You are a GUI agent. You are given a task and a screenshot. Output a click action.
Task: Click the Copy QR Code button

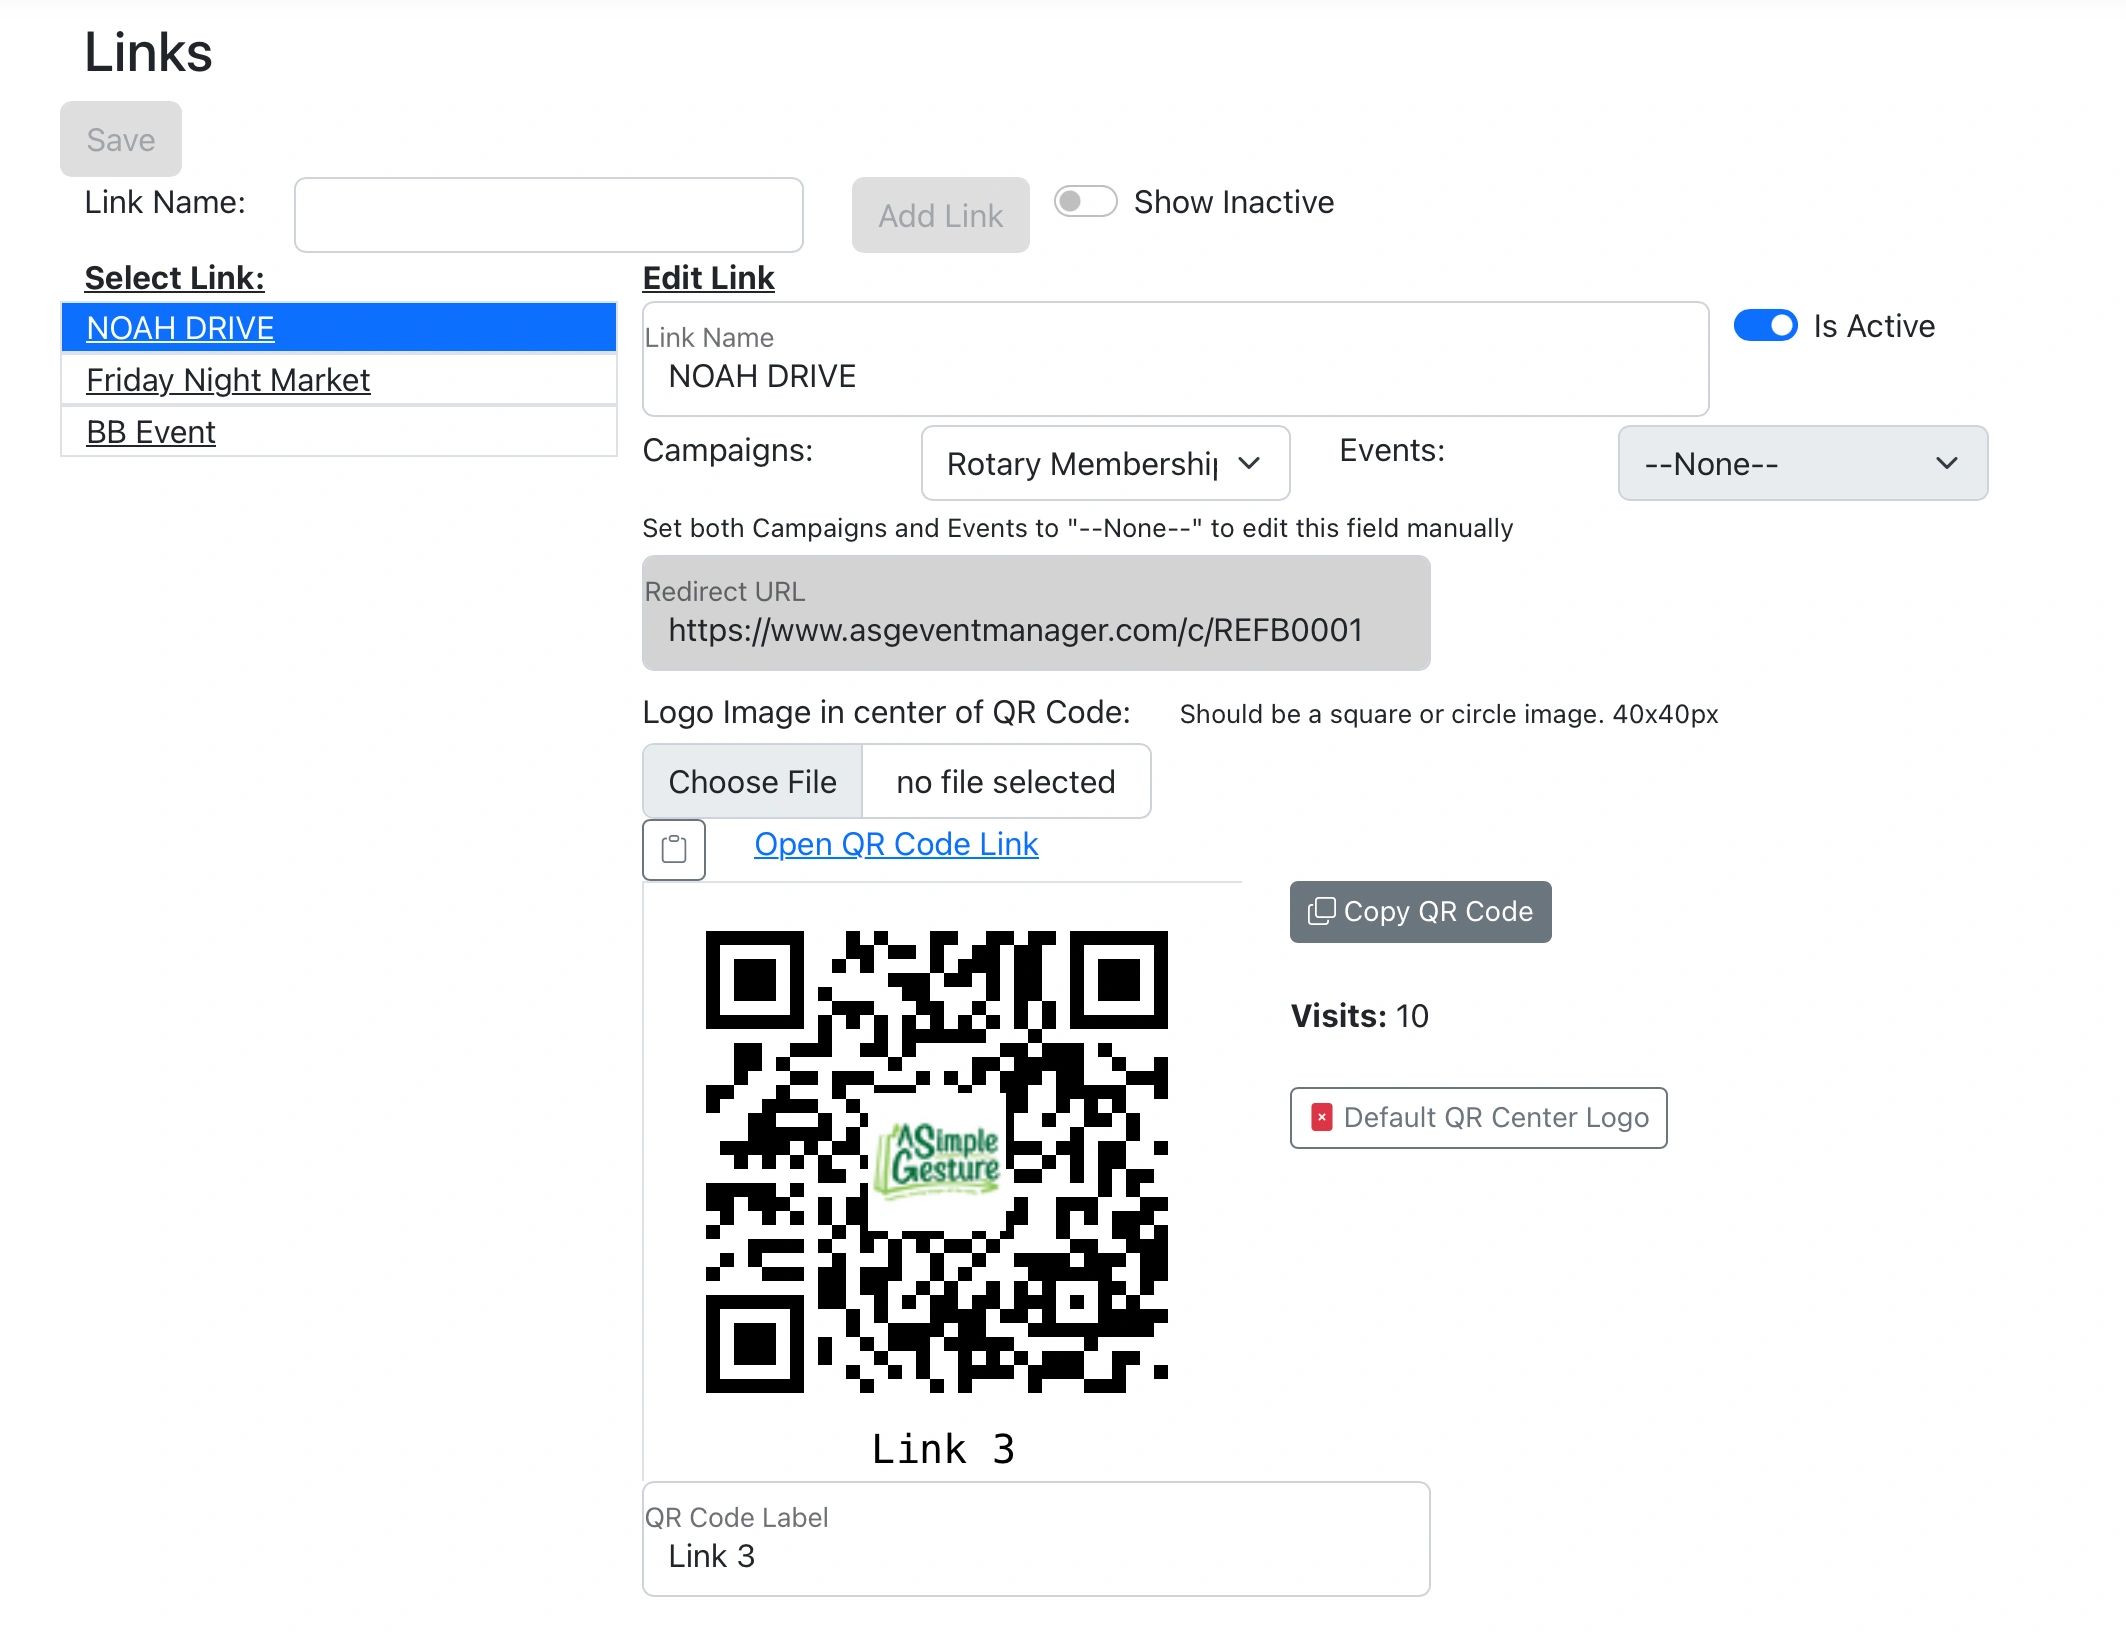(x=1420, y=911)
